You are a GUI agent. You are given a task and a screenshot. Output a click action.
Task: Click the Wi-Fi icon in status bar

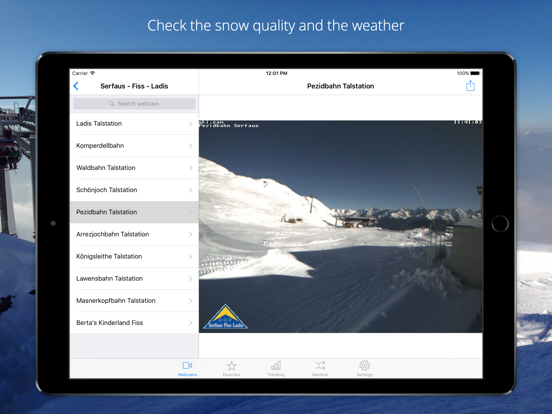pos(93,73)
